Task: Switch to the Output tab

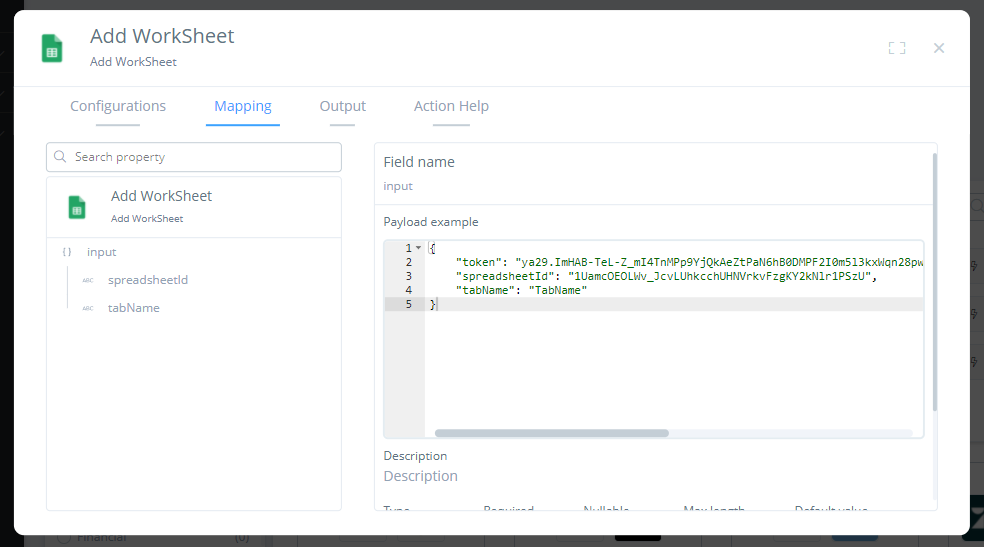Action: click(343, 106)
